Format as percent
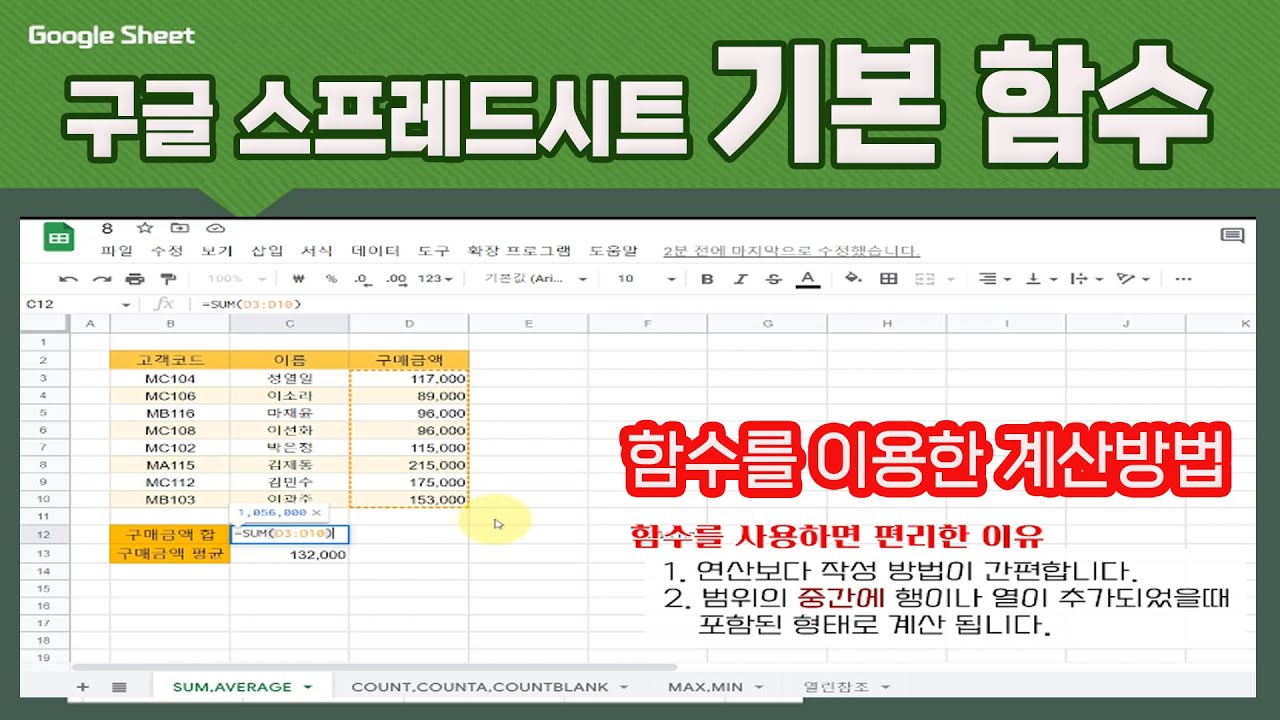Image resolution: width=1280 pixels, height=720 pixels. (x=331, y=279)
